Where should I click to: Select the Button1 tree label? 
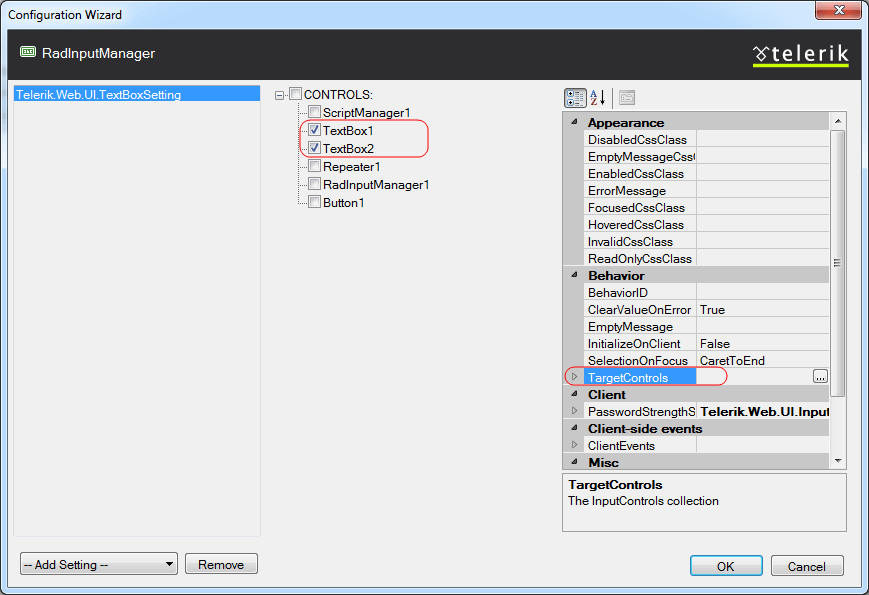pyautogui.click(x=344, y=202)
